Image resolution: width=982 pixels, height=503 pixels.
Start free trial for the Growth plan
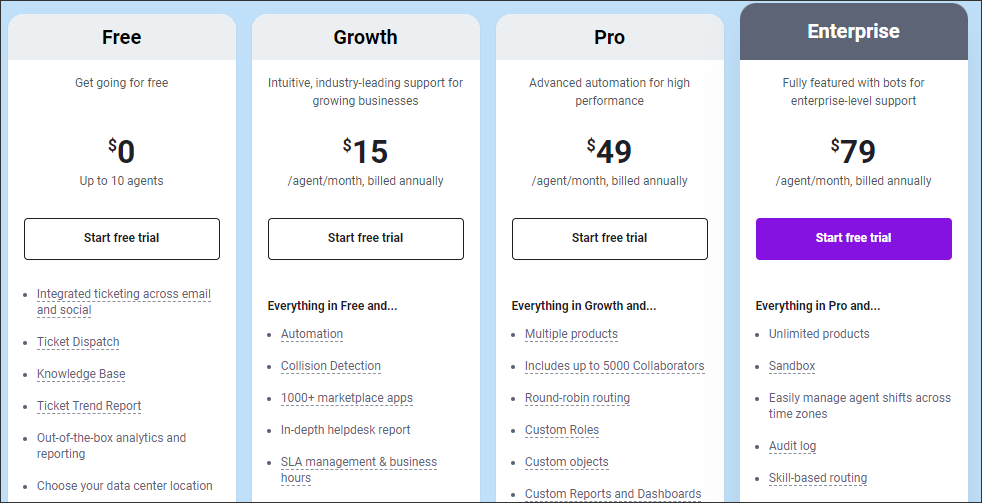[366, 239]
